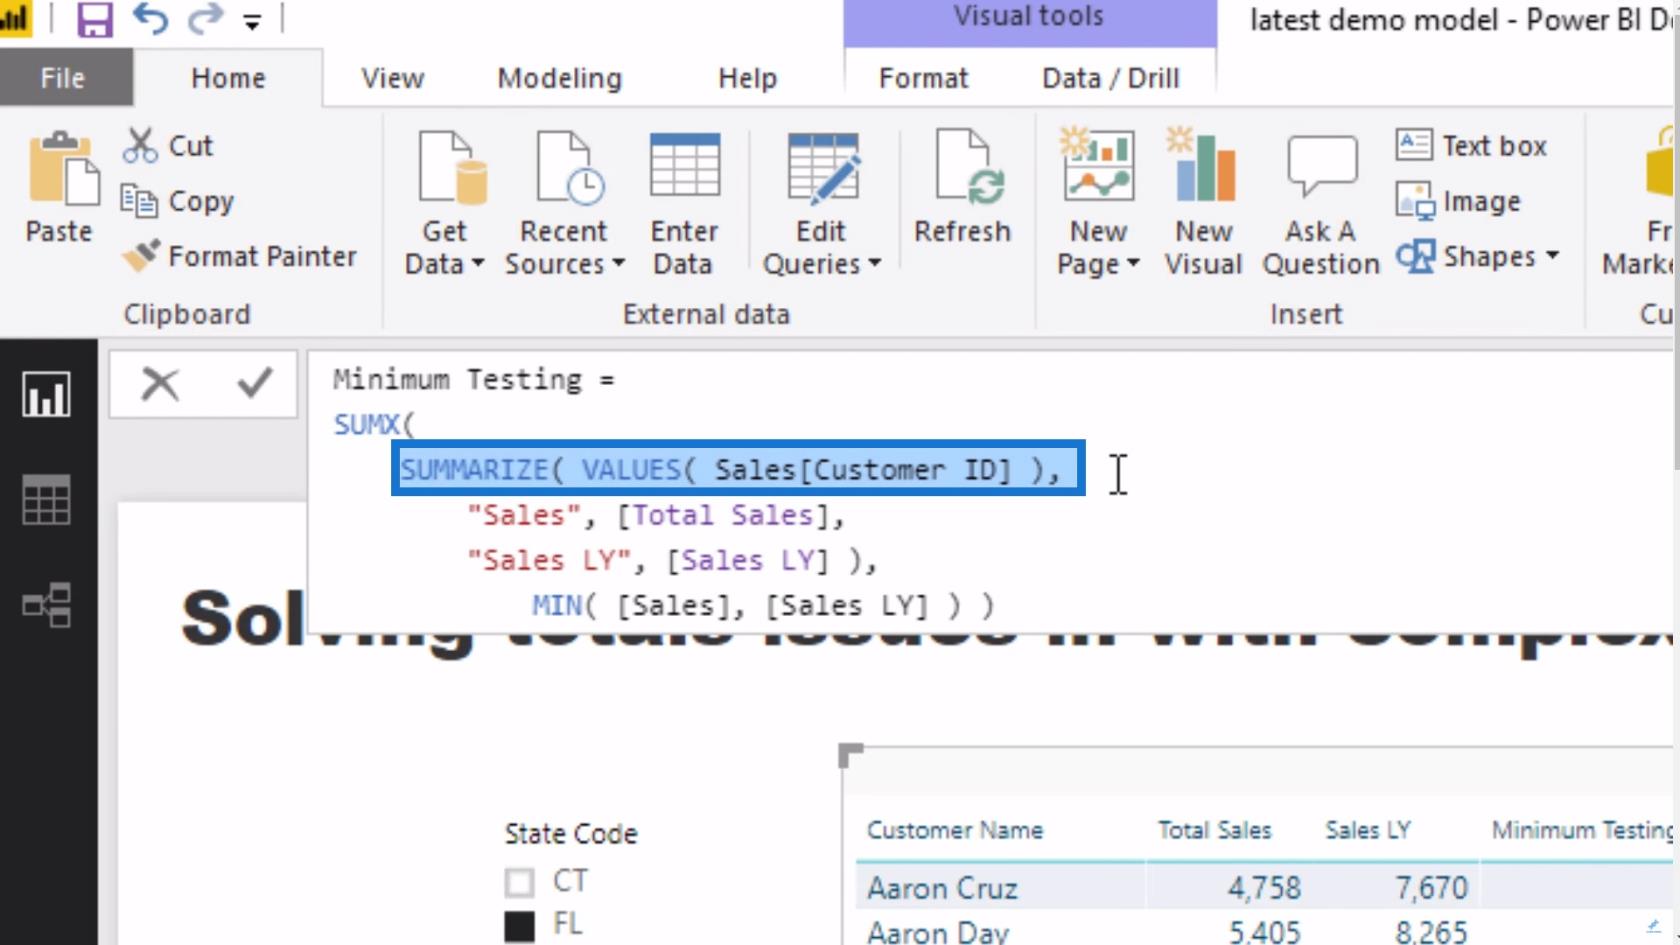
Task: Switch to Data view in sidebar
Action: click(x=46, y=499)
